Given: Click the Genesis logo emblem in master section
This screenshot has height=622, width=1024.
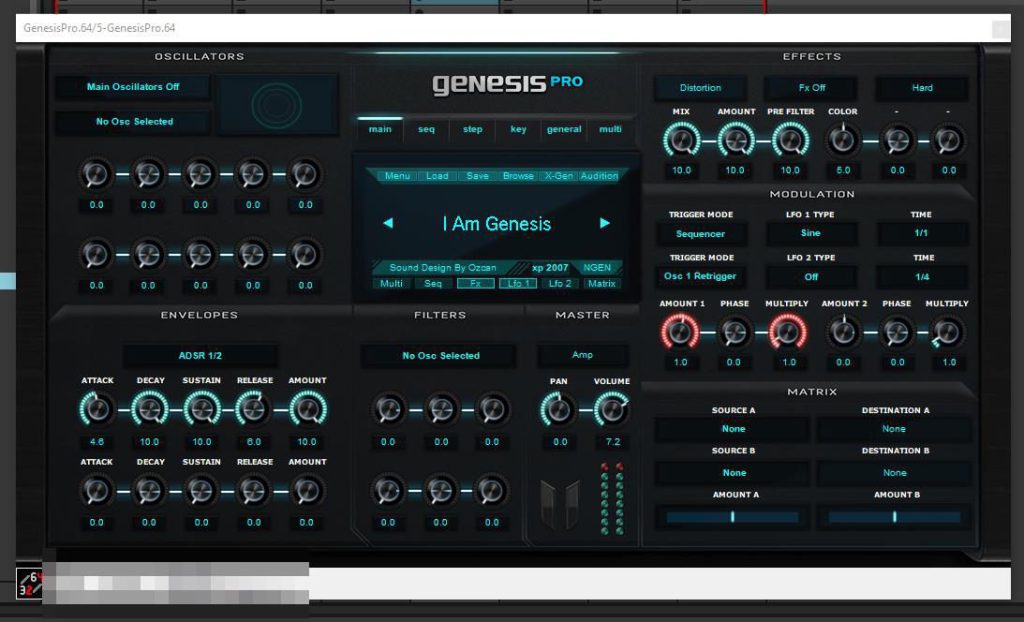Looking at the screenshot, I should 560,504.
